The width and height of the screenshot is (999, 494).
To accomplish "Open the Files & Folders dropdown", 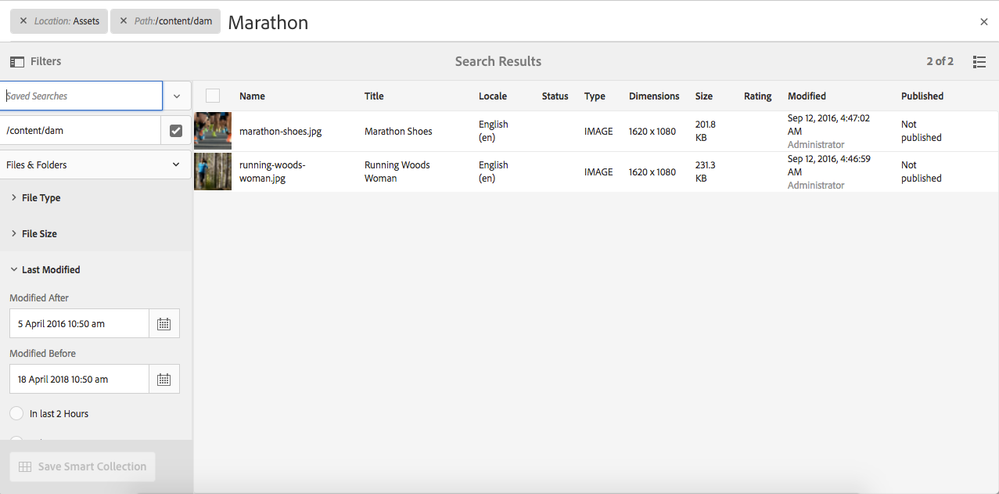I will (95, 165).
